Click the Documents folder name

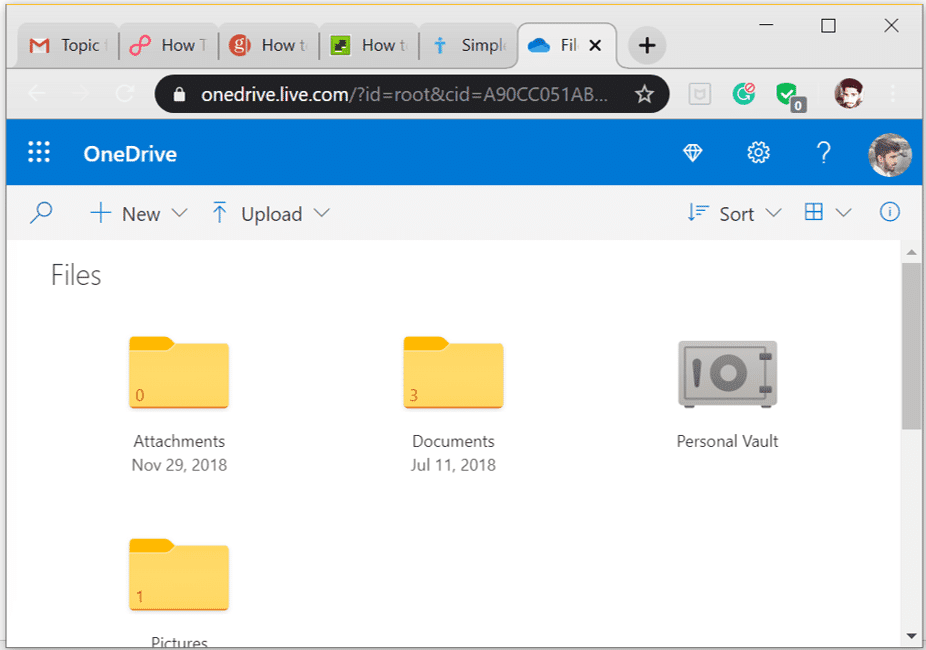(454, 441)
